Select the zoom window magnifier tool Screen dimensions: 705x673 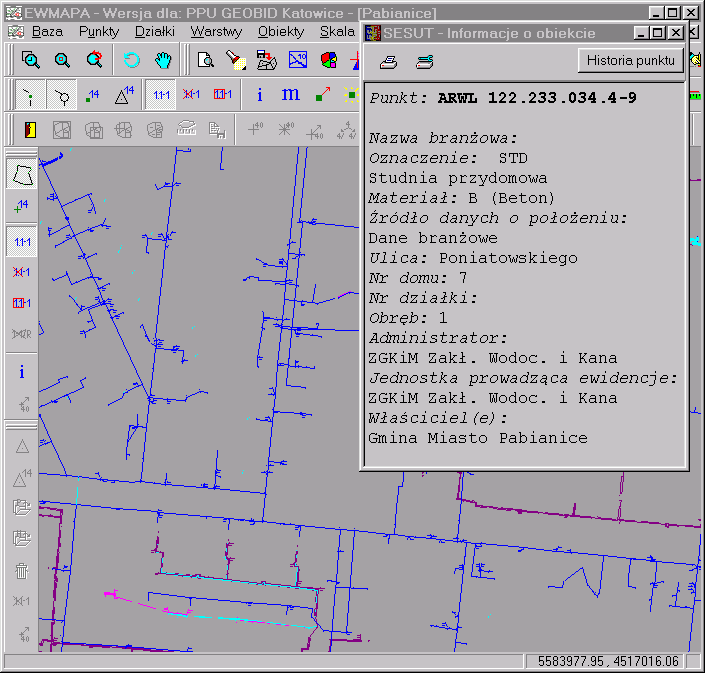tap(31, 60)
